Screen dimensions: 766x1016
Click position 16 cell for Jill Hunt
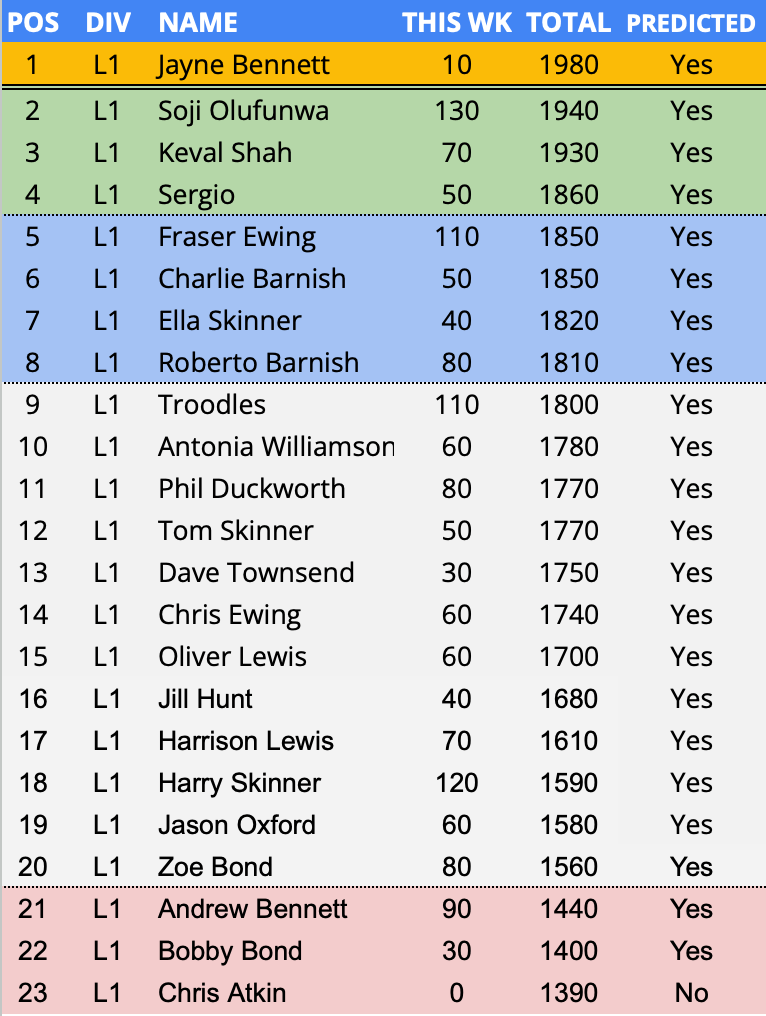pyautogui.click(x=33, y=699)
